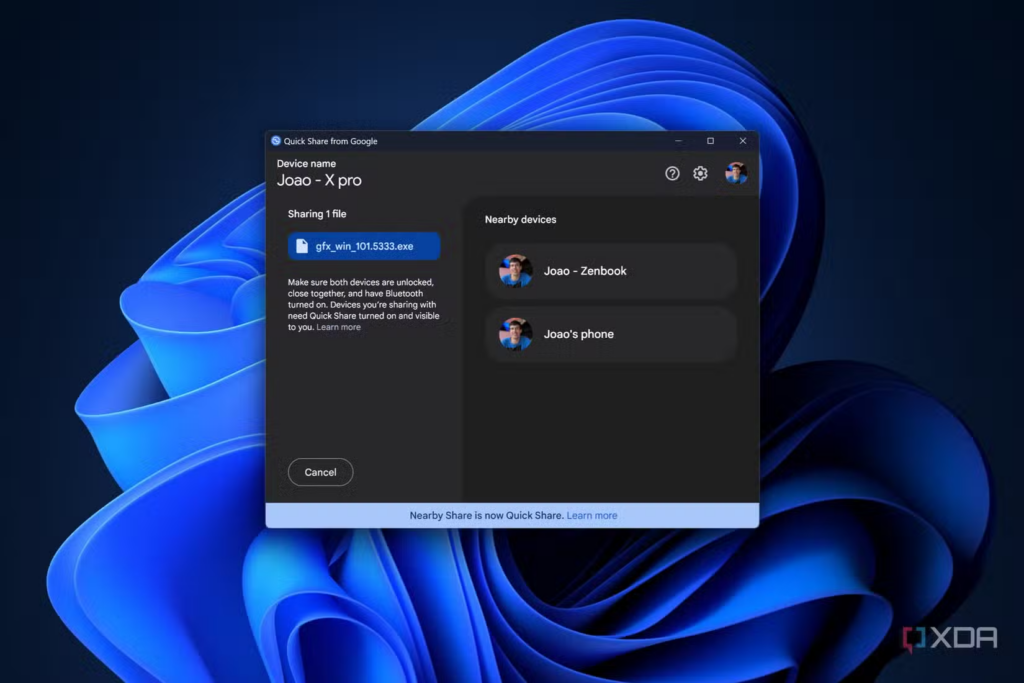Cancel the file sharing
The width and height of the screenshot is (1024, 683).
(320, 472)
